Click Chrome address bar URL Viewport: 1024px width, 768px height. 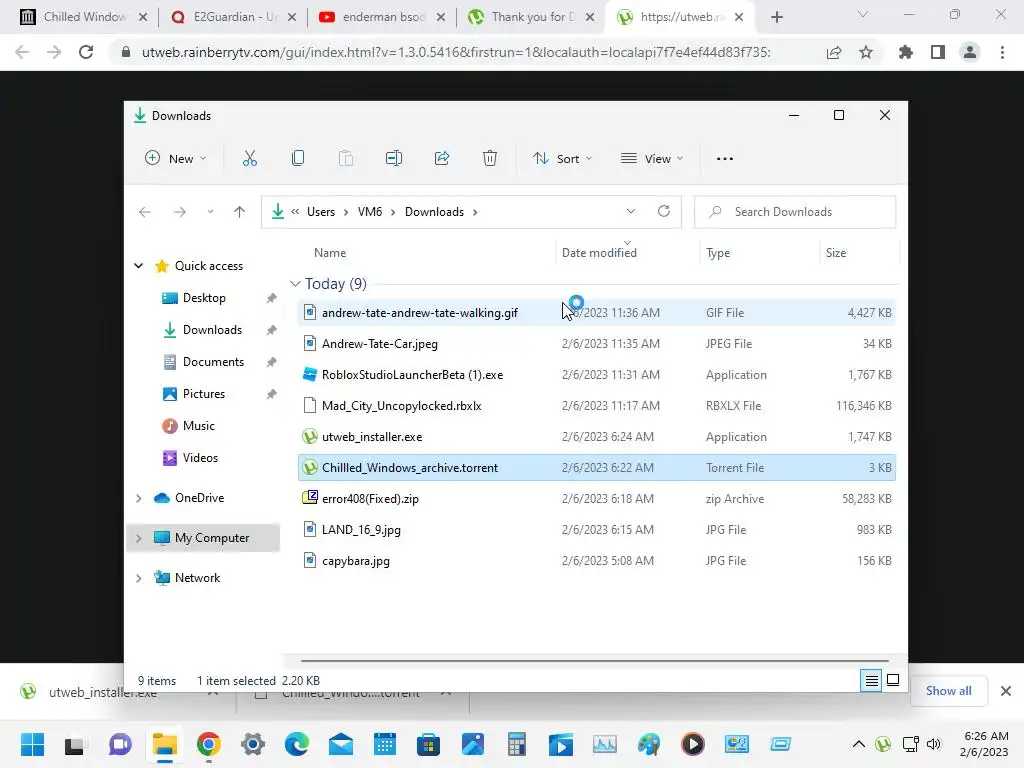(456, 52)
